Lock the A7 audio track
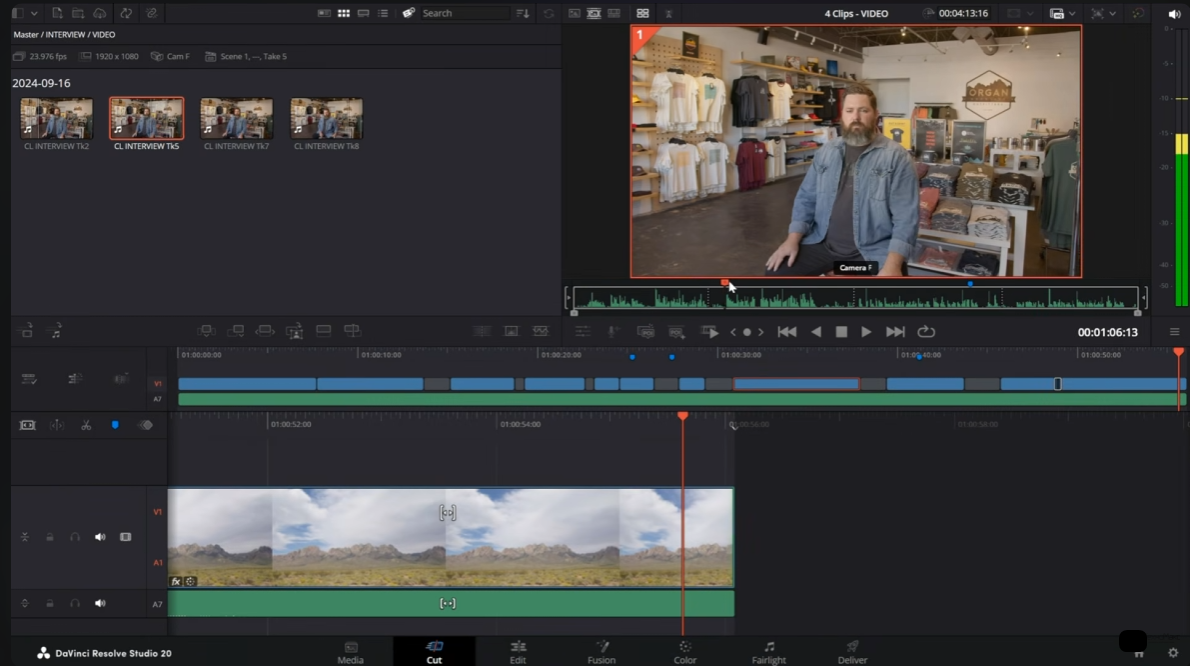The image size is (1190, 666). click(x=49, y=604)
